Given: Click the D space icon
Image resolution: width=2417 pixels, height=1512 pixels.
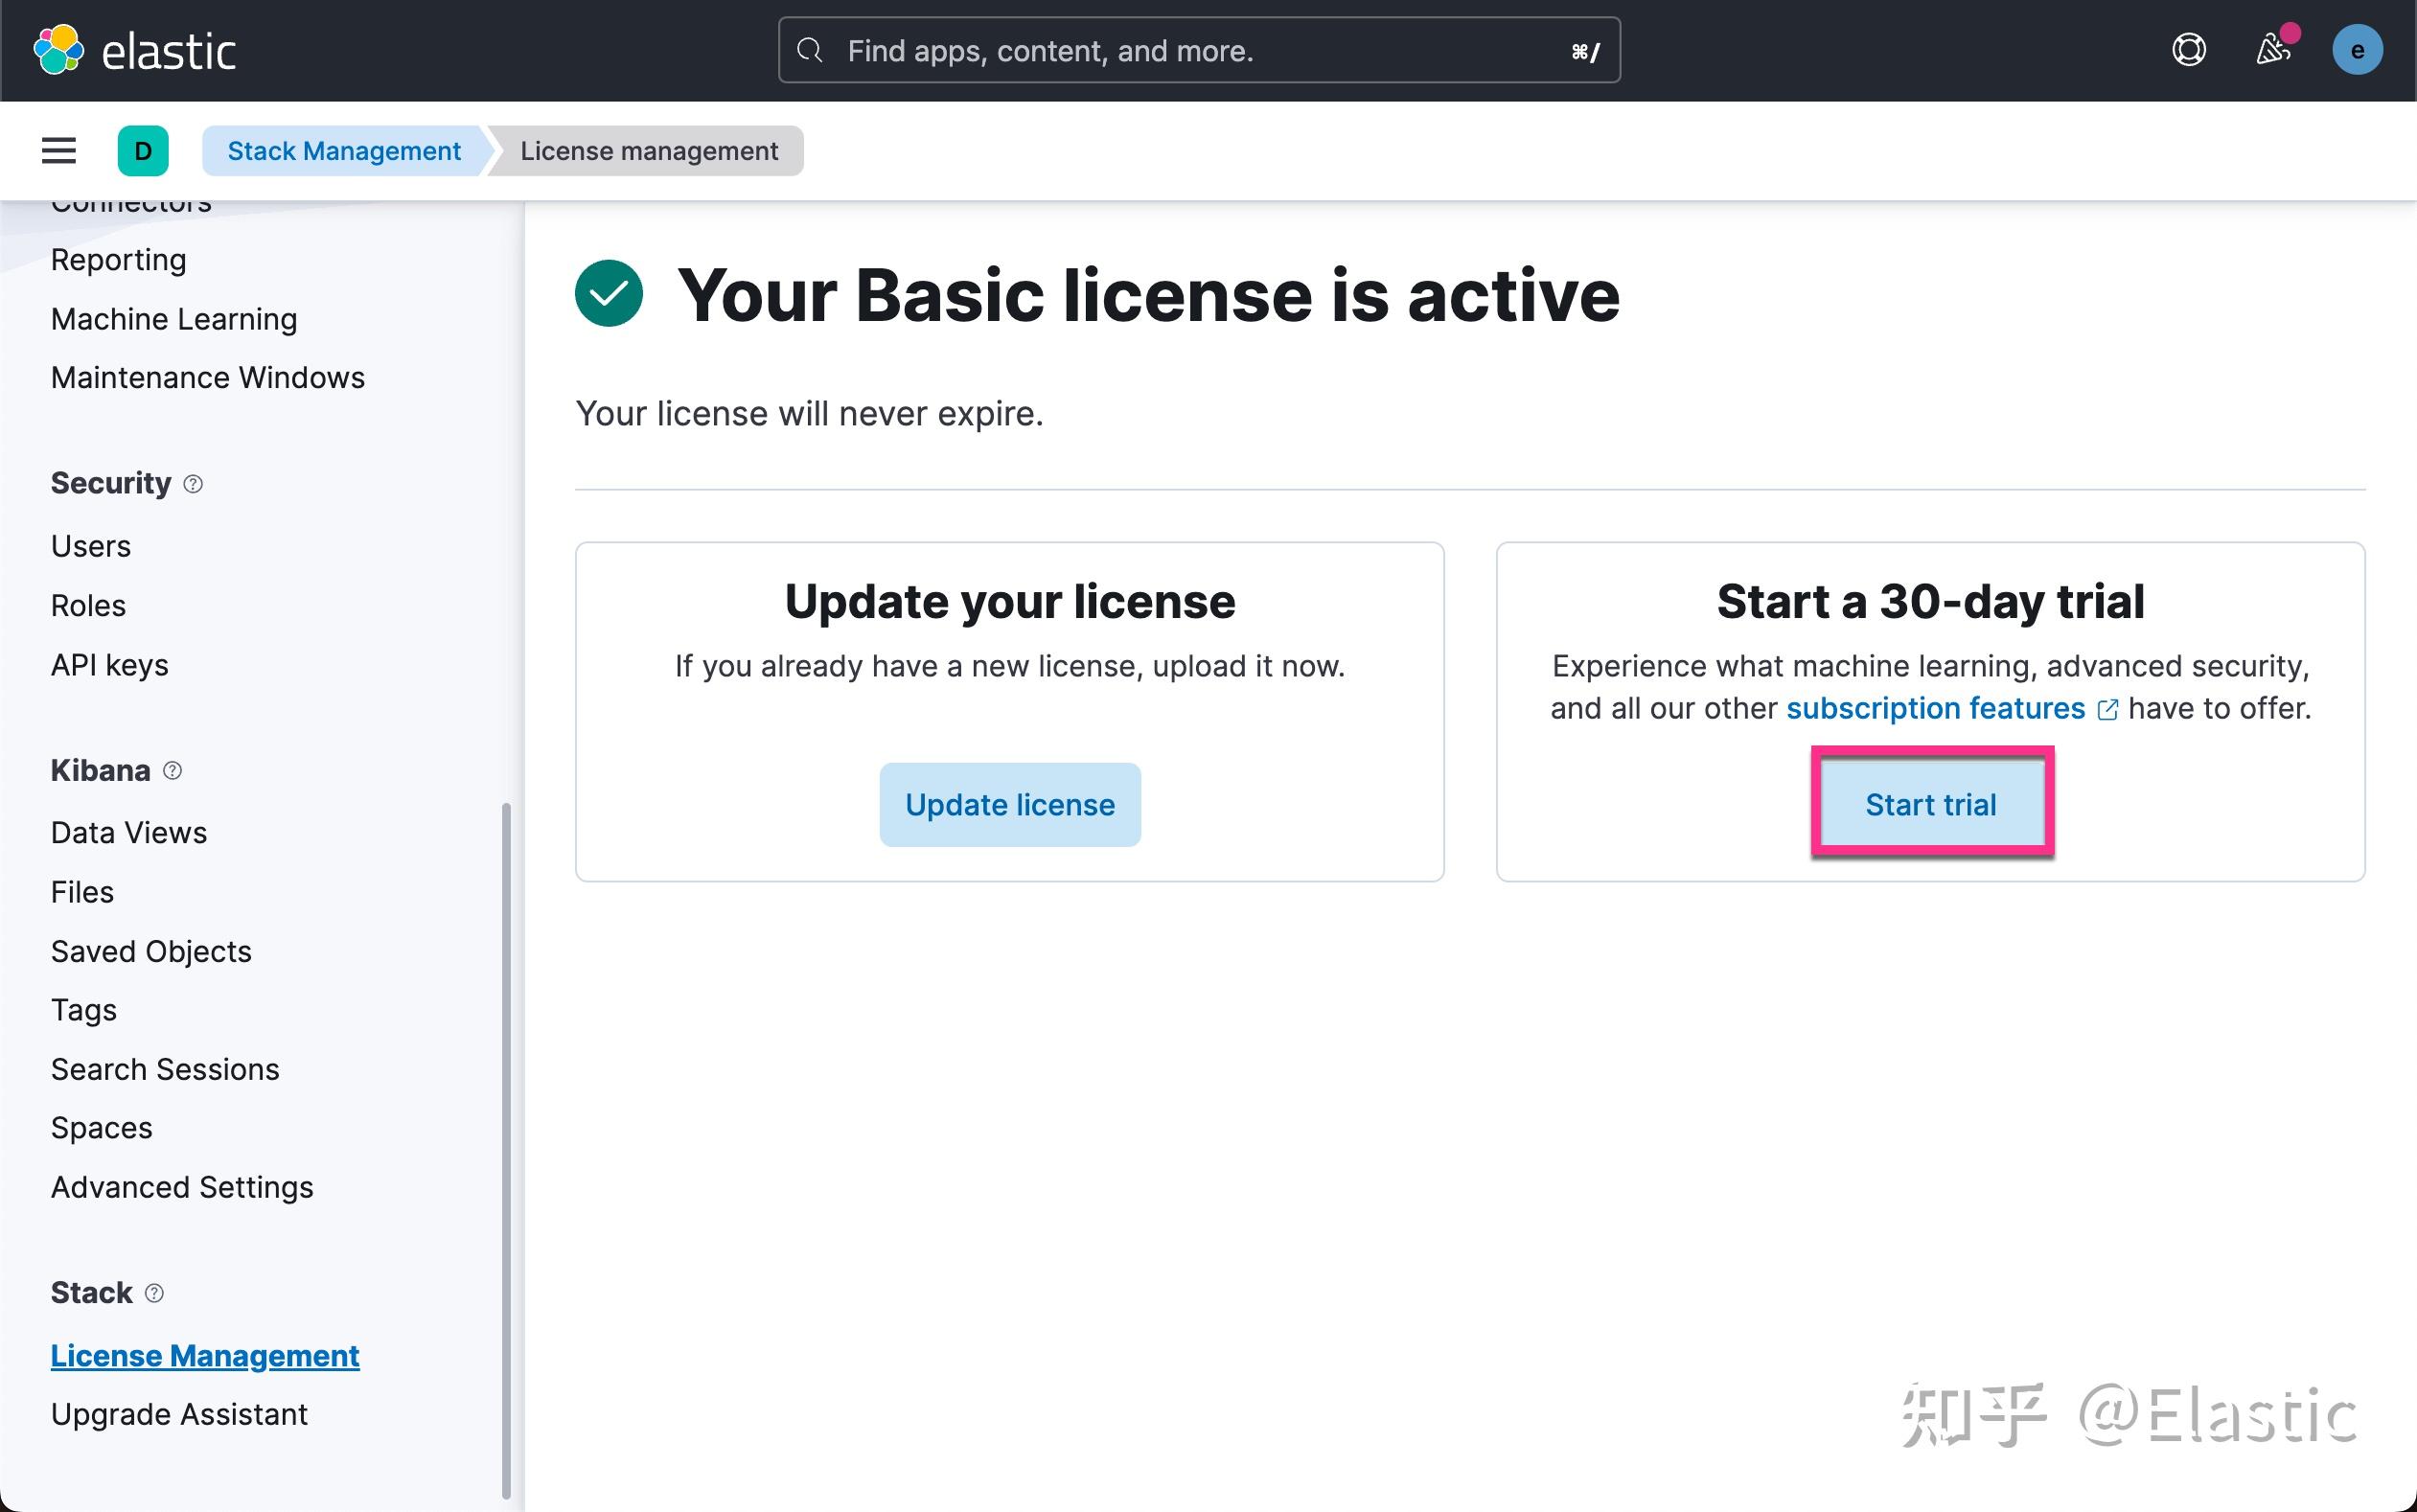Looking at the screenshot, I should click(143, 151).
